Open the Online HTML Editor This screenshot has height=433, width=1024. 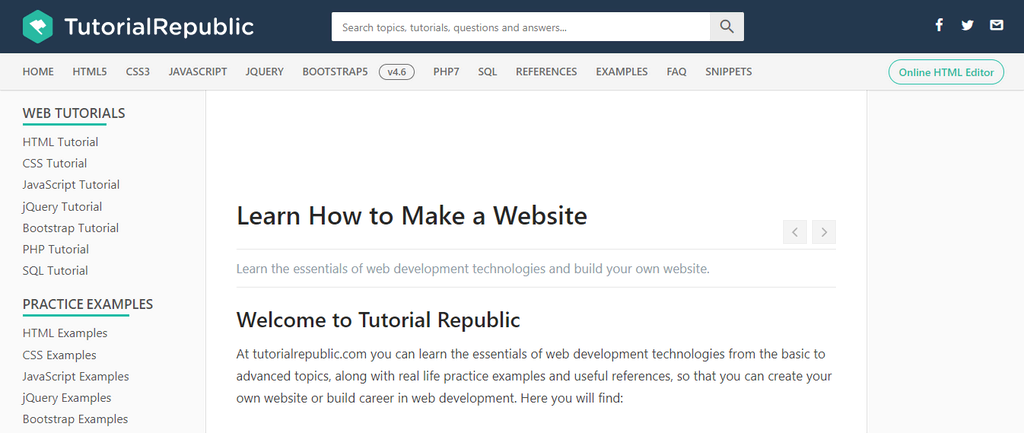[x=945, y=72]
